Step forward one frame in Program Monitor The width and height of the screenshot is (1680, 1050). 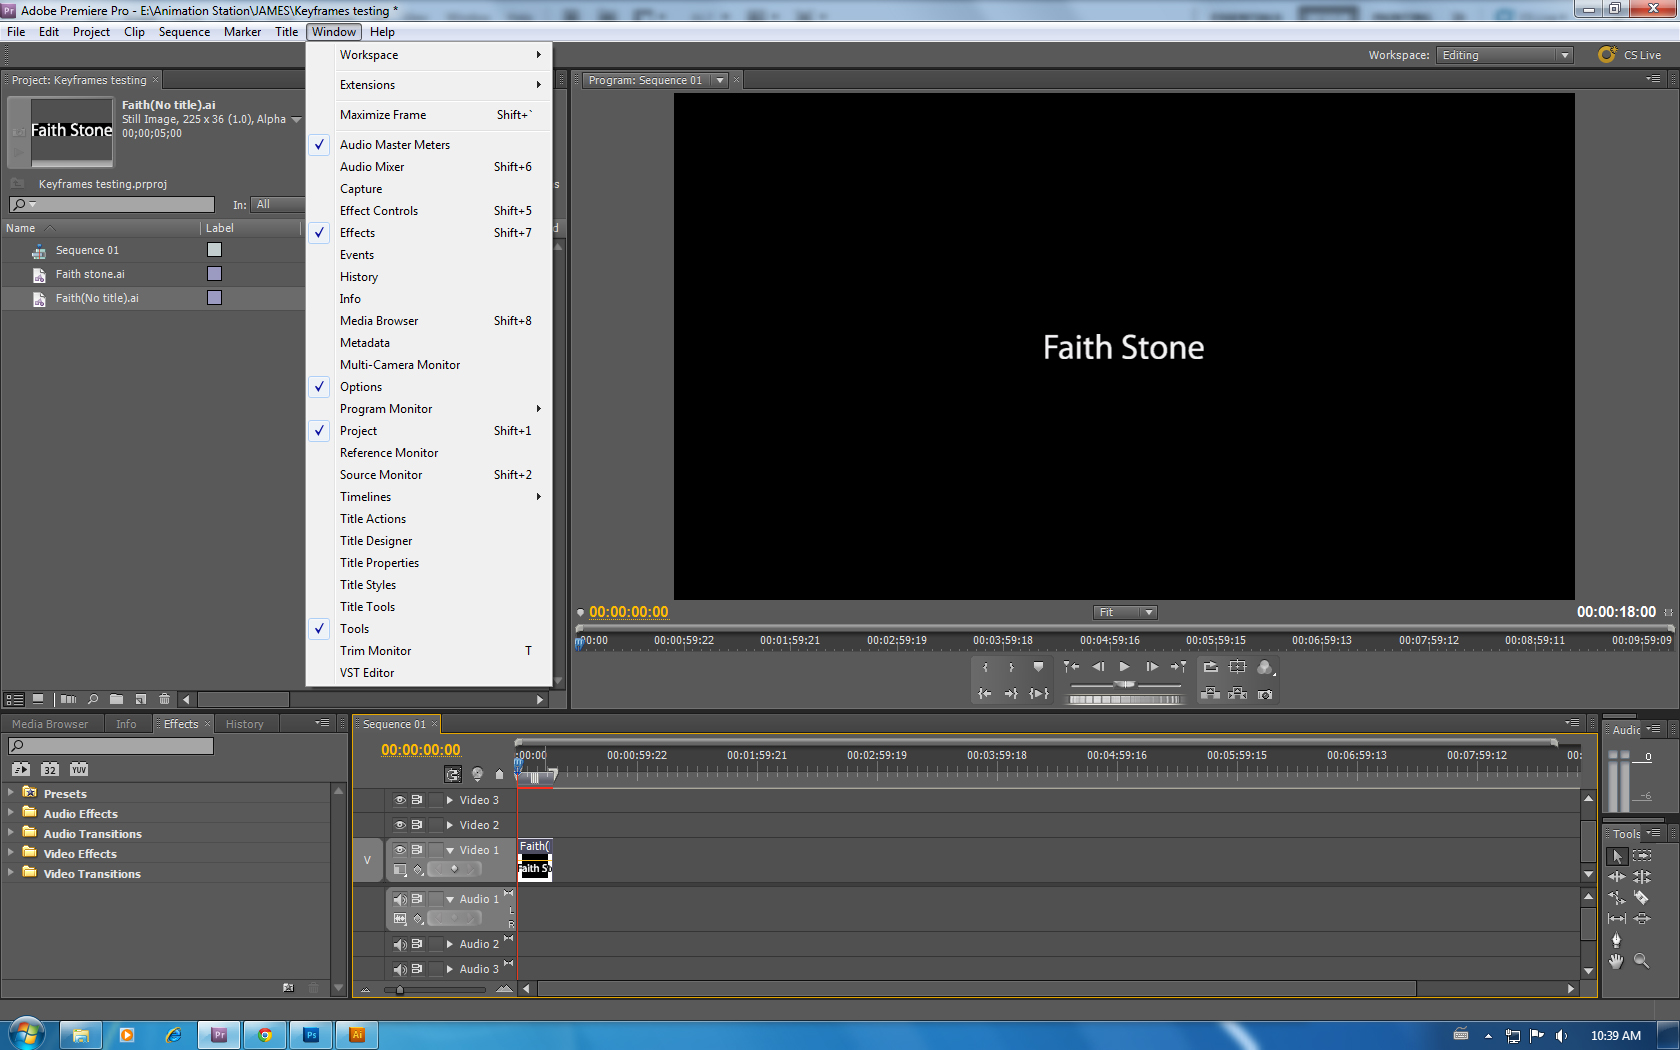(1152, 667)
